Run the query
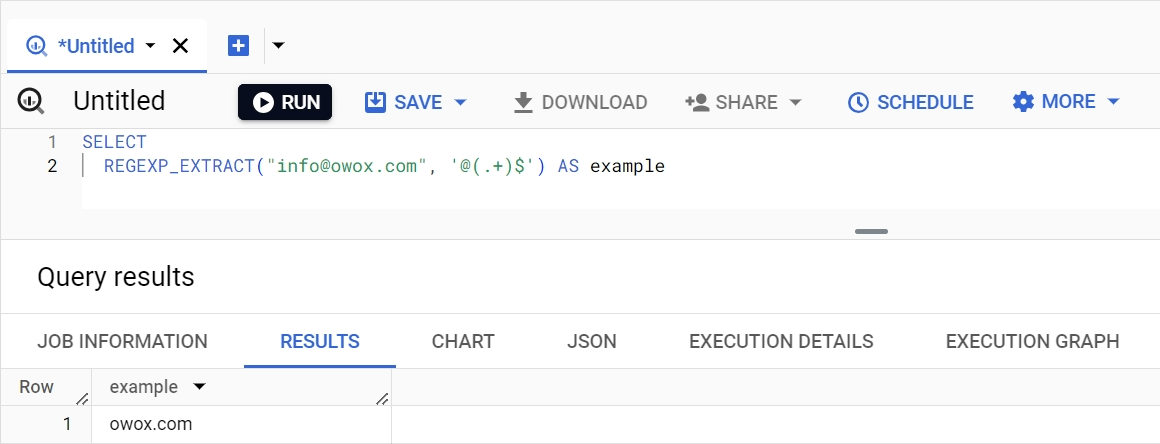 (x=285, y=101)
